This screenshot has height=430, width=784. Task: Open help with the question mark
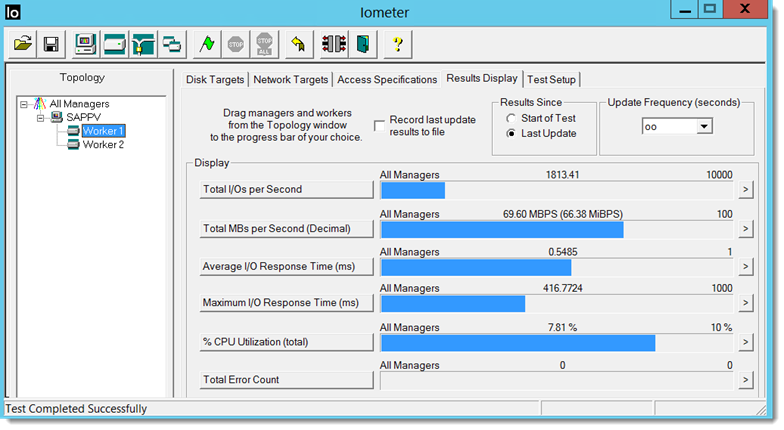pyautogui.click(x=398, y=44)
